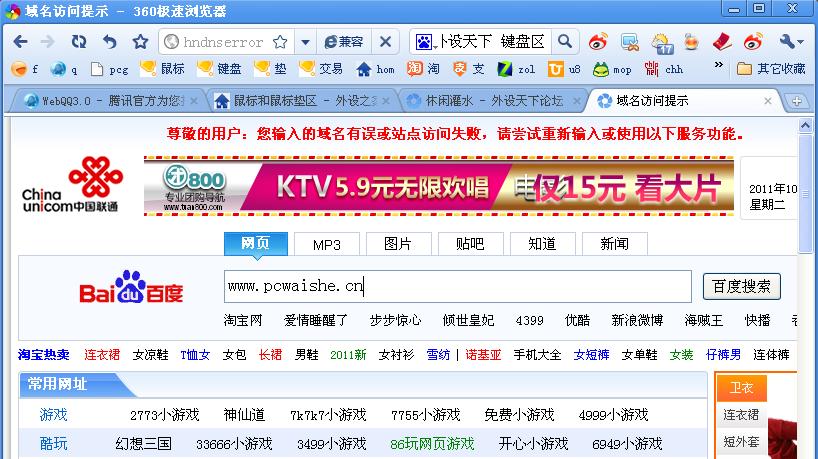Select the 图片 search category tab
This screenshot has height=459, width=818.
pyautogui.click(x=398, y=244)
